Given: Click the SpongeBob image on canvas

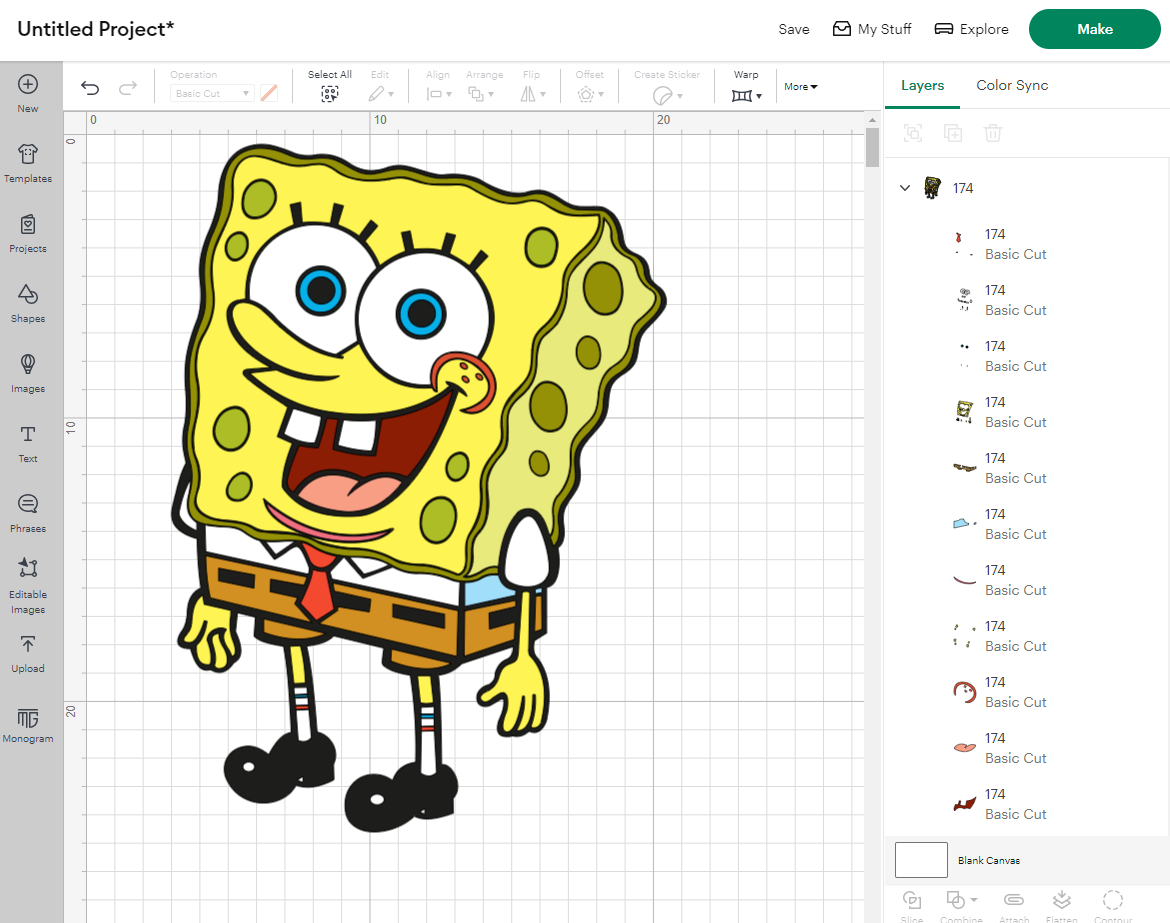Looking at the screenshot, I should tap(419, 489).
